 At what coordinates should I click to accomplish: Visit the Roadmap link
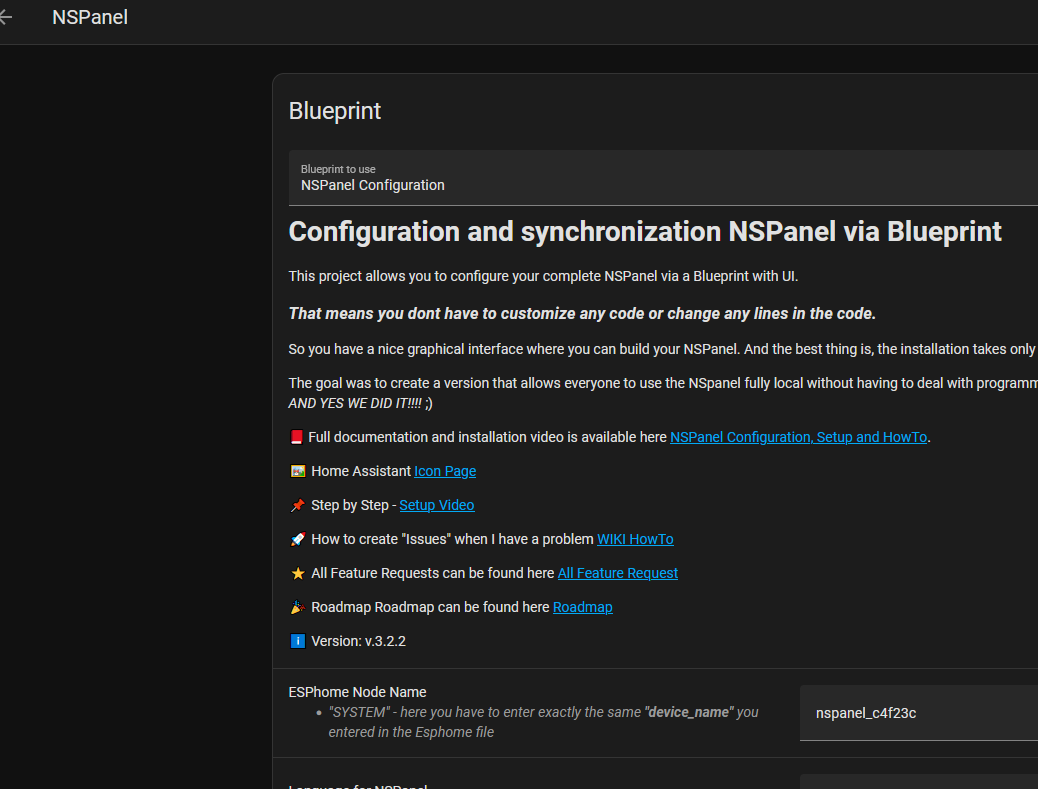click(582, 606)
